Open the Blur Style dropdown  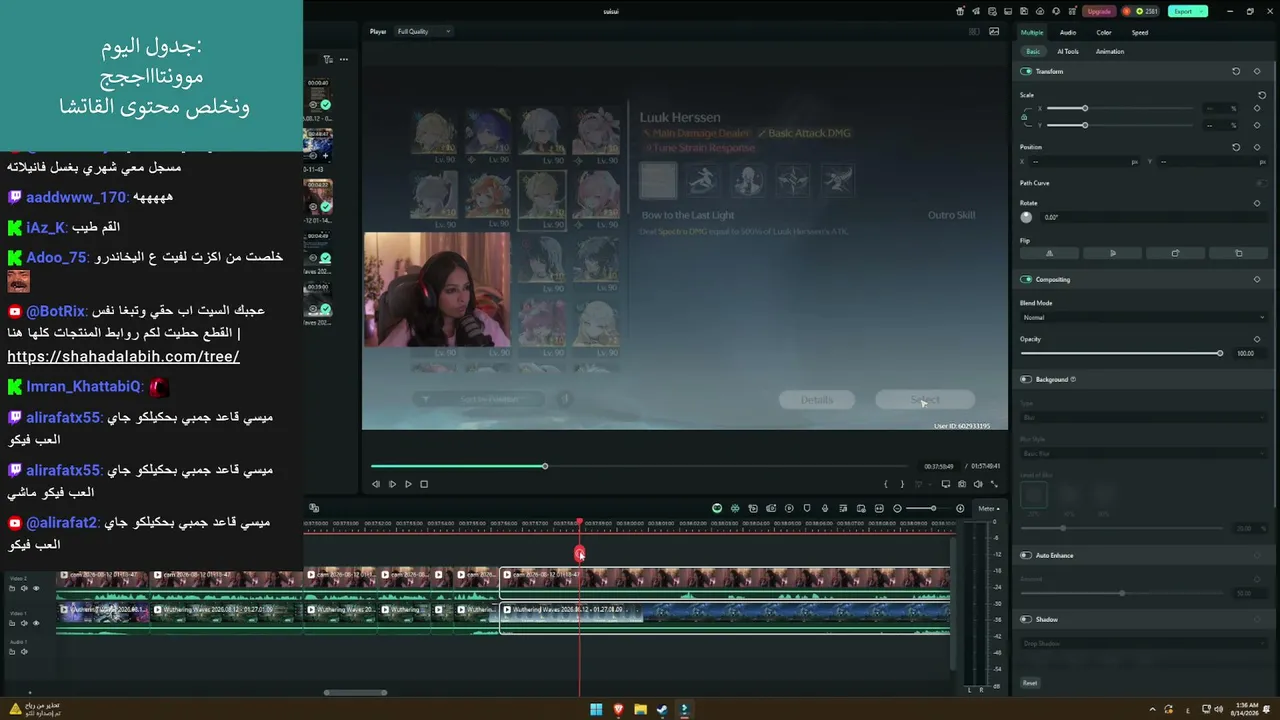click(x=1143, y=453)
